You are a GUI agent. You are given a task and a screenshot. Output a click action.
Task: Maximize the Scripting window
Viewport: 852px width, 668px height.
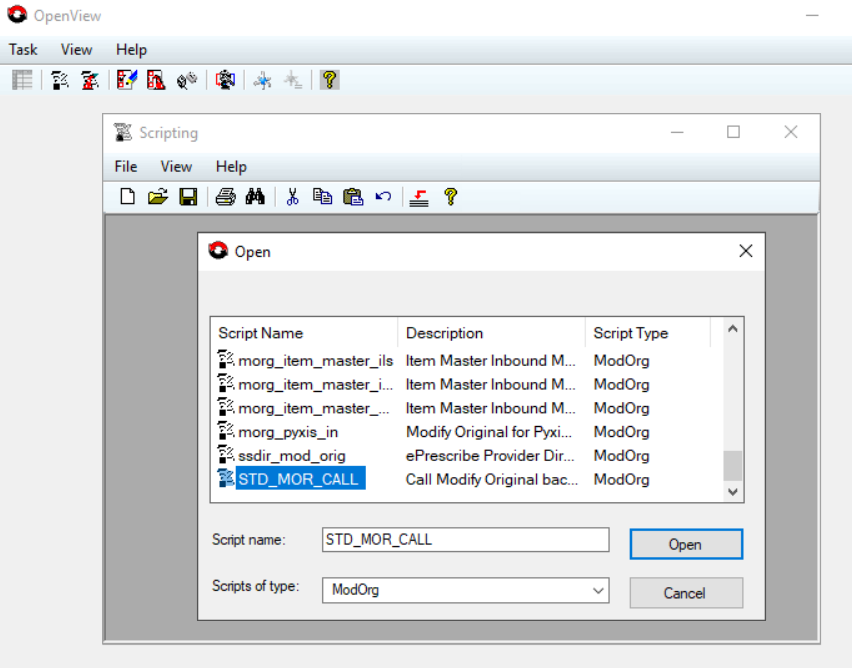tap(733, 132)
